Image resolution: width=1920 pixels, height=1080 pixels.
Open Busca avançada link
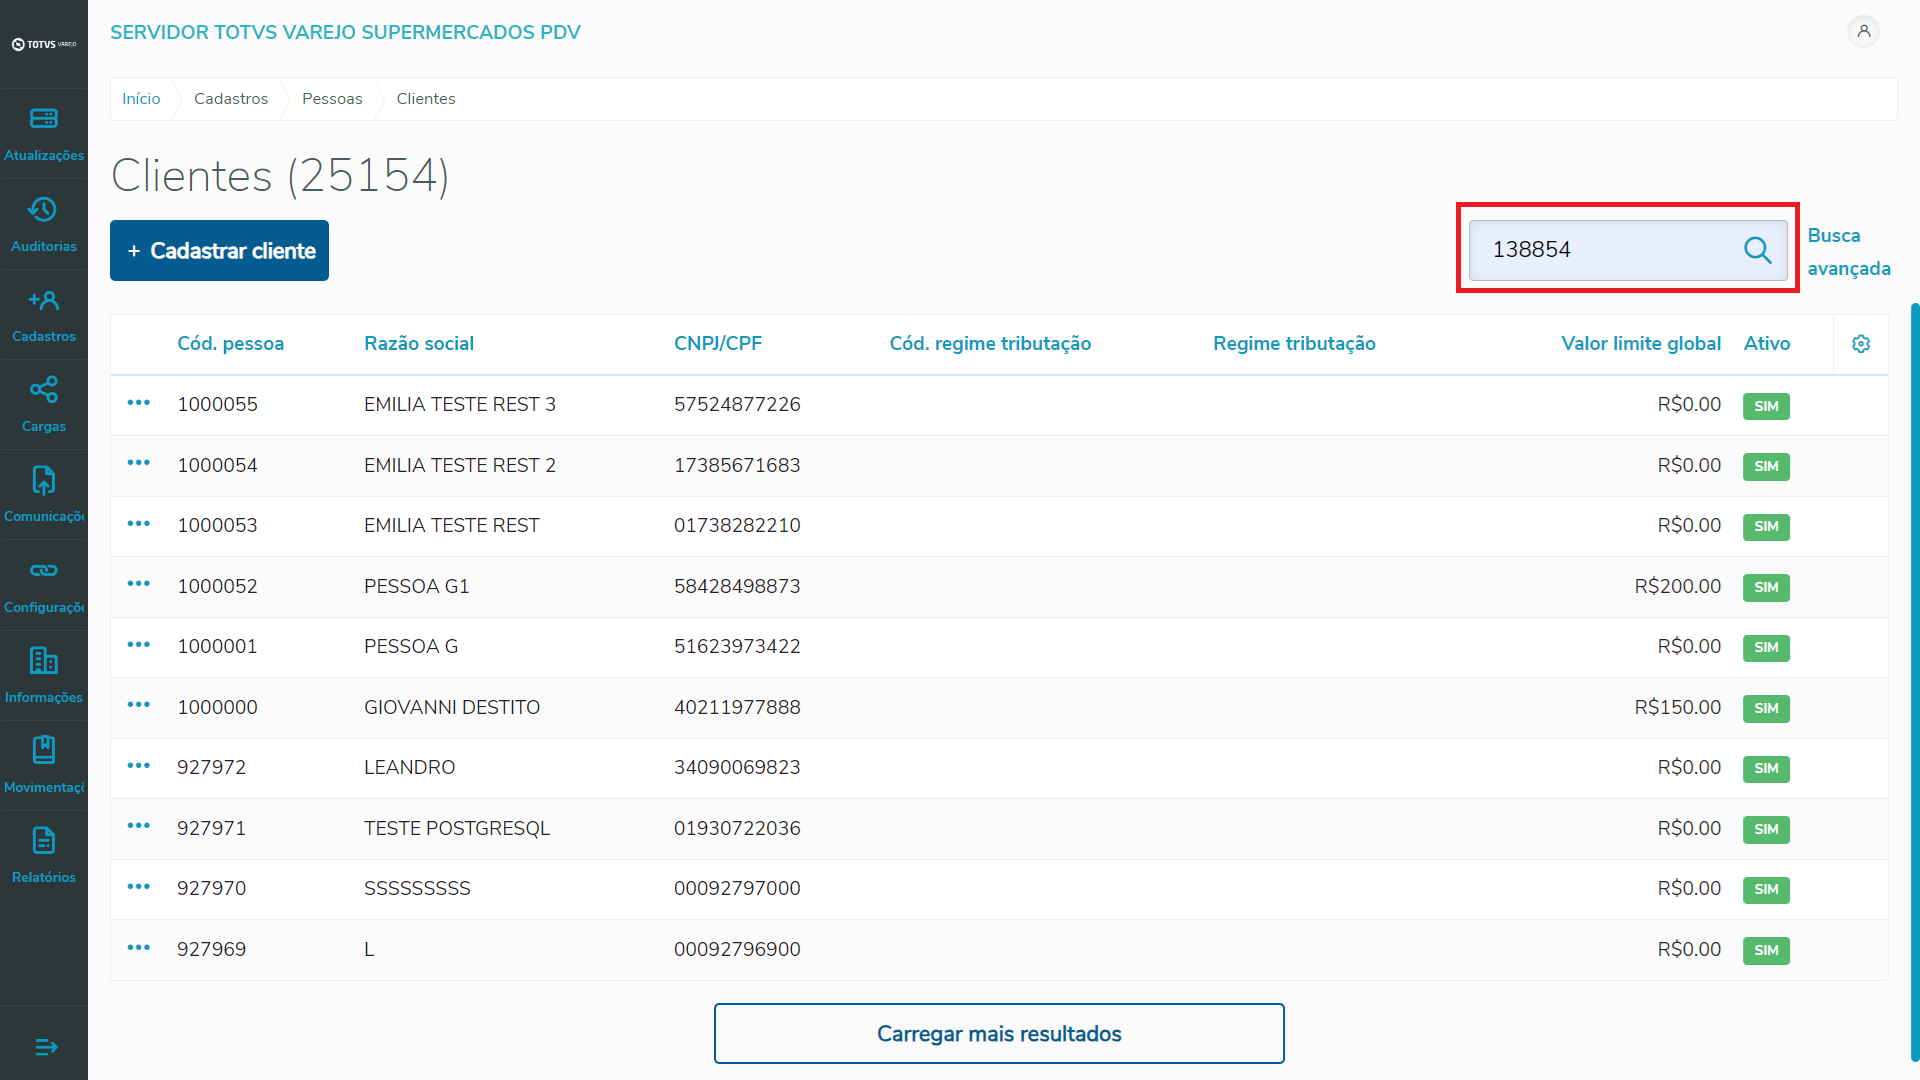click(x=1848, y=252)
